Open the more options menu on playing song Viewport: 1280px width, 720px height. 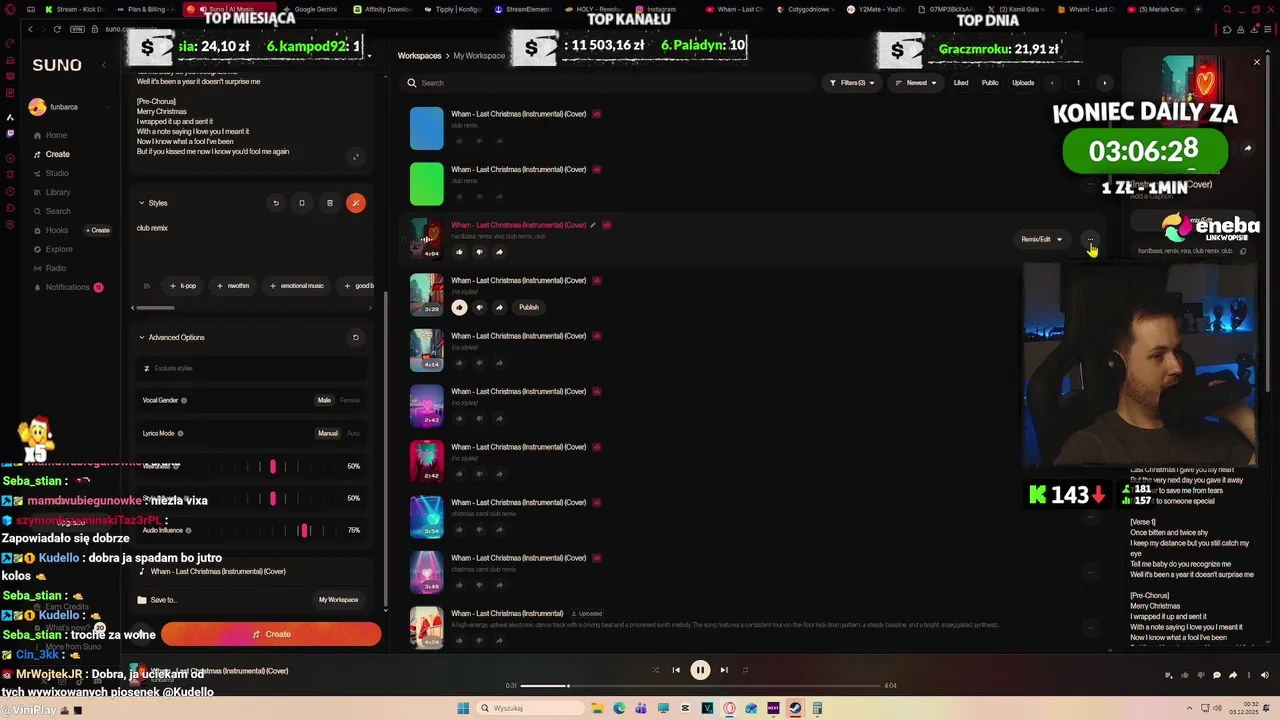point(1090,239)
